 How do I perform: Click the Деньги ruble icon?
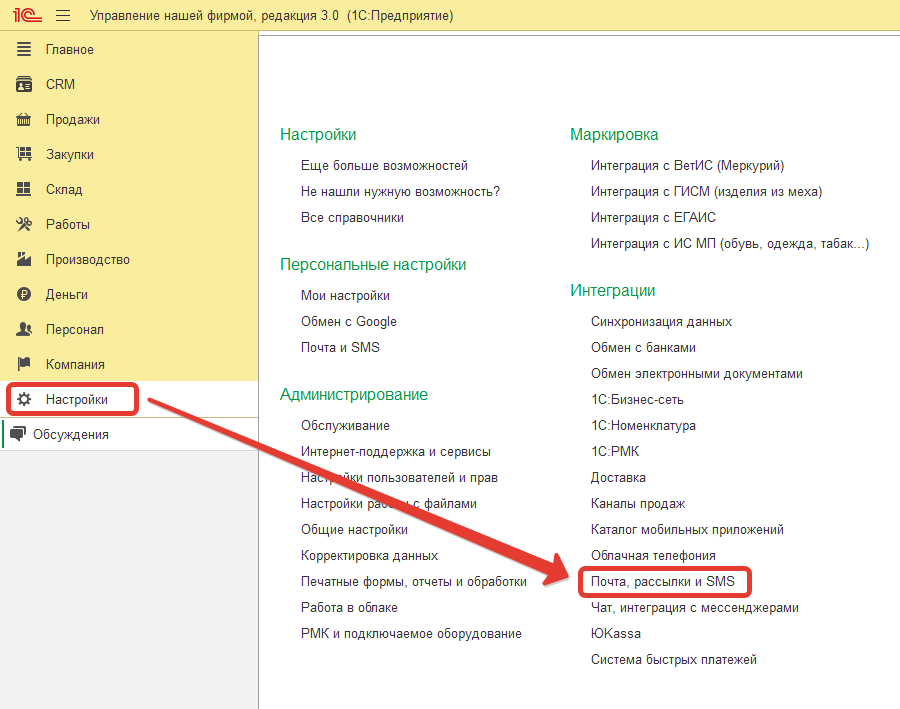pyautogui.click(x=24, y=295)
